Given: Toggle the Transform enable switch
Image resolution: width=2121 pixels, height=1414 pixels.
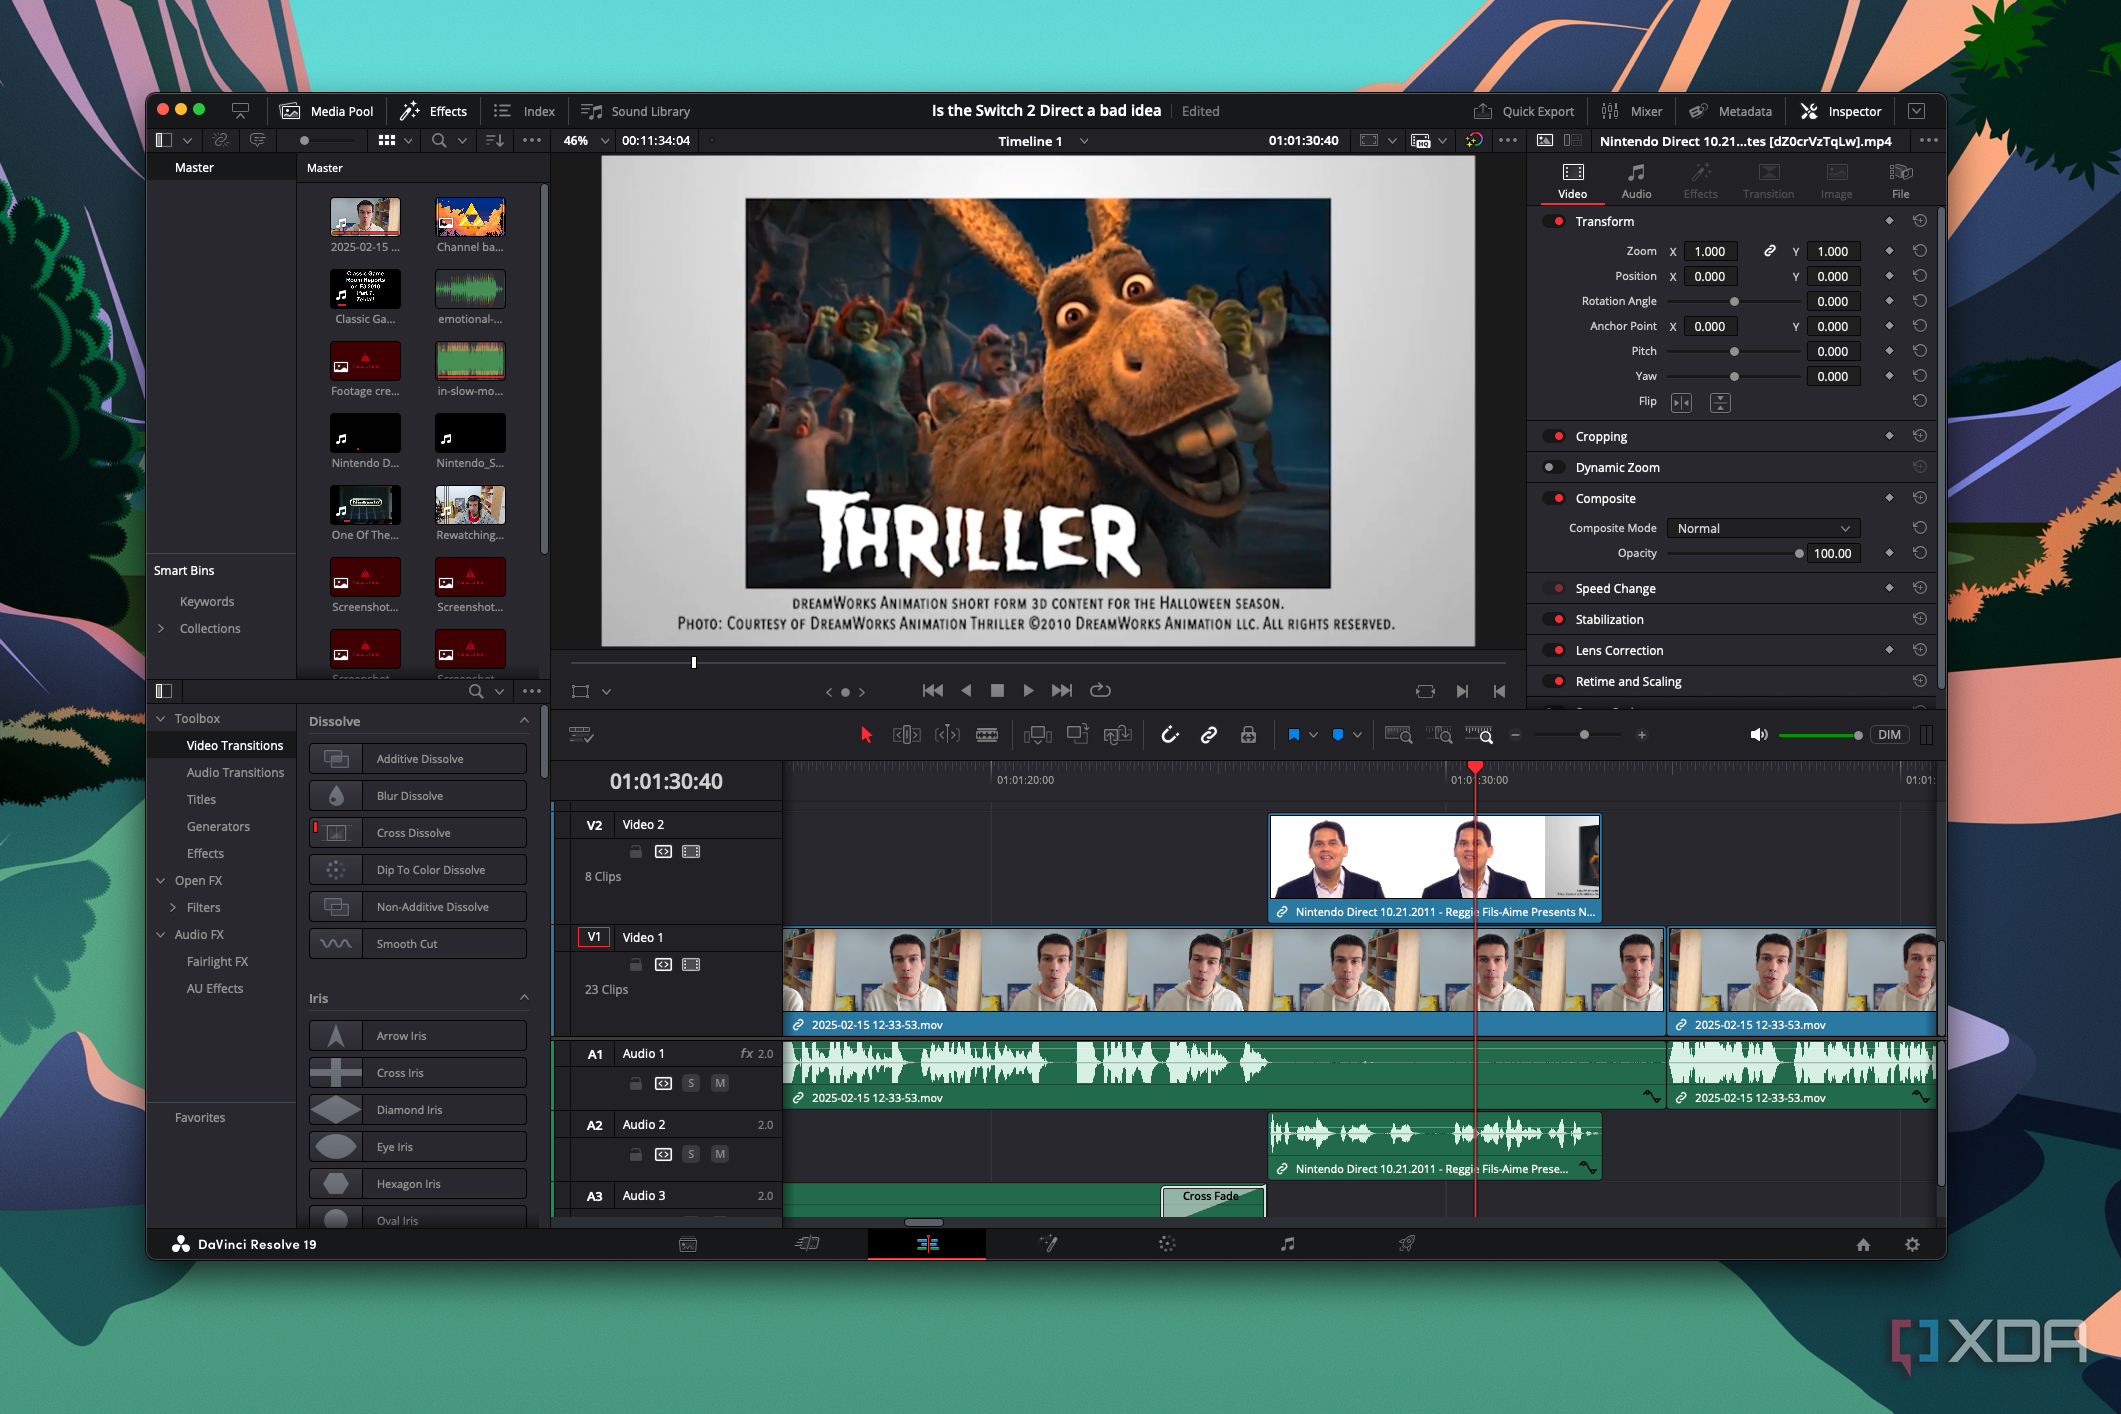Looking at the screenshot, I should pyautogui.click(x=1554, y=221).
